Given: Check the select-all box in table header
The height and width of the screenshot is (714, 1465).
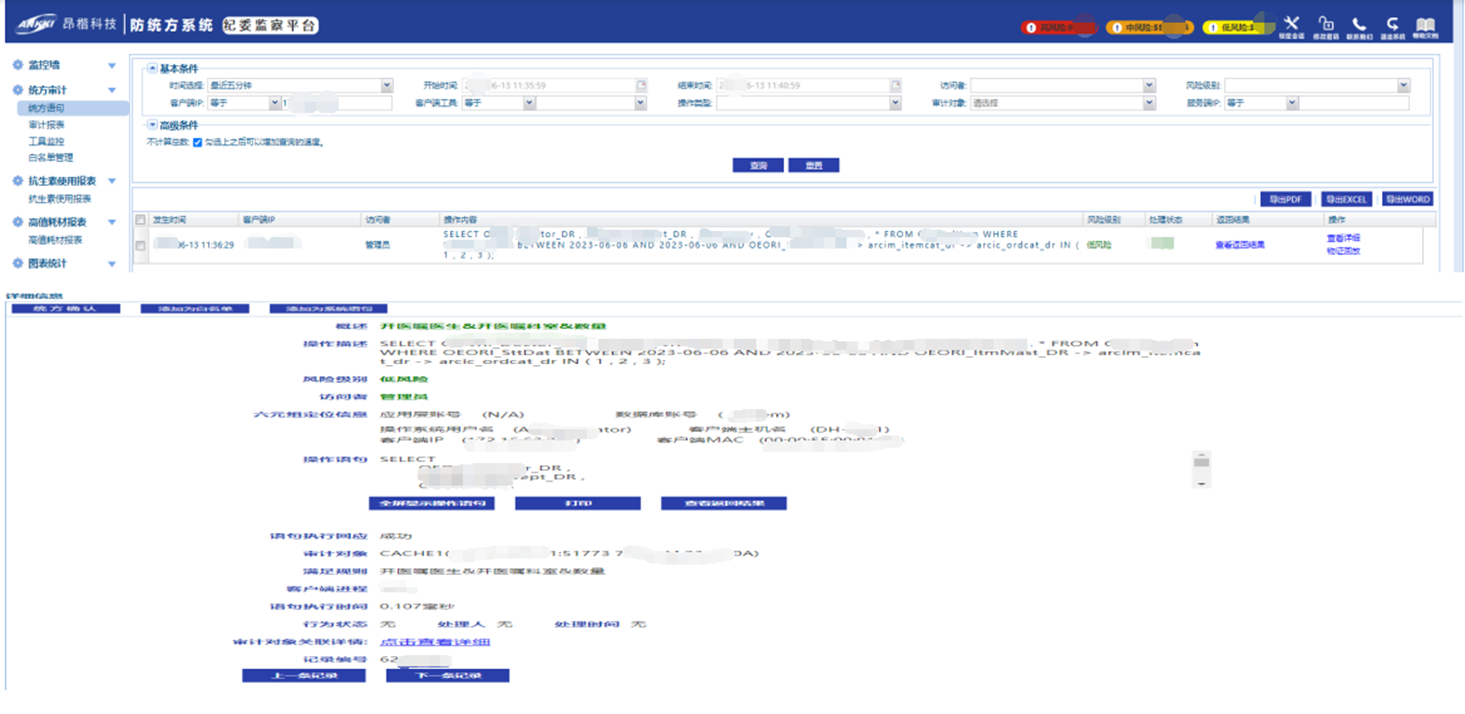Looking at the screenshot, I should [x=141, y=218].
